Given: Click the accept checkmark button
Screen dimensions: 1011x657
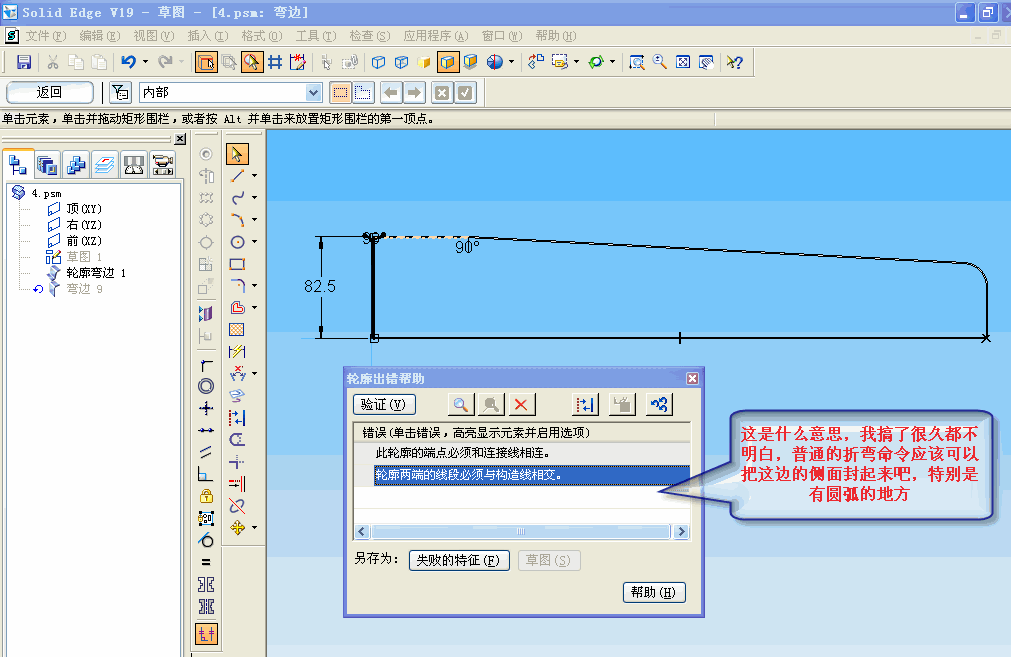Looking at the screenshot, I should [465, 92].
